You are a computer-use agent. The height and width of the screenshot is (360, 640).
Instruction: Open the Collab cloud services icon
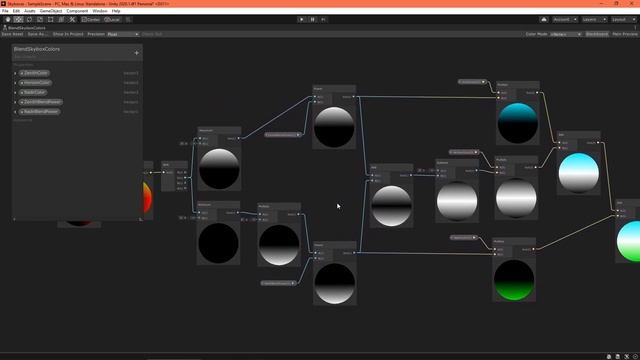point(544,20)
